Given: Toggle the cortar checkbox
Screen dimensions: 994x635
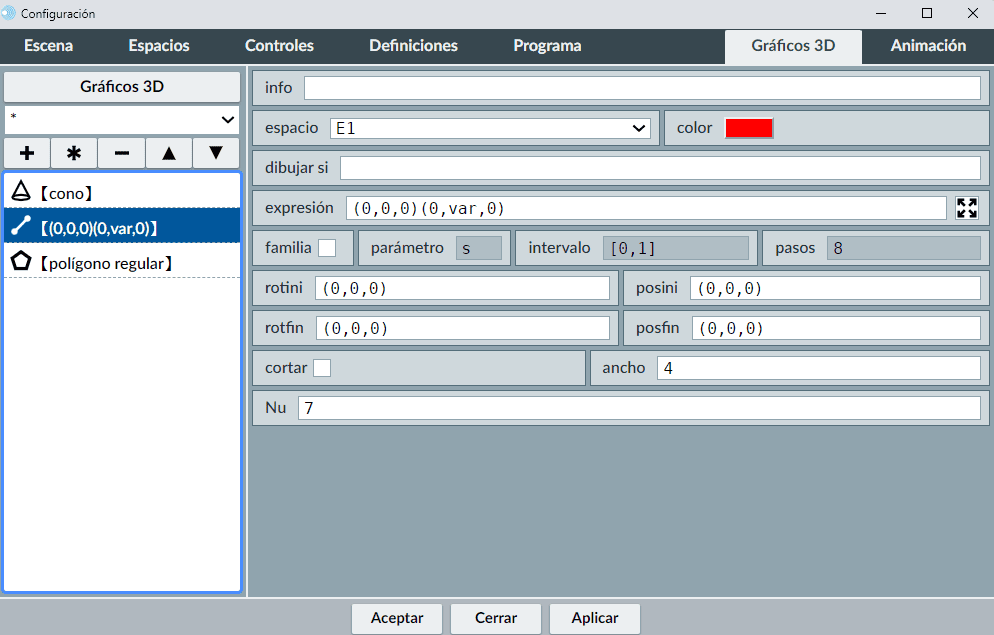Looking at the screenshot, I should 322,368.
